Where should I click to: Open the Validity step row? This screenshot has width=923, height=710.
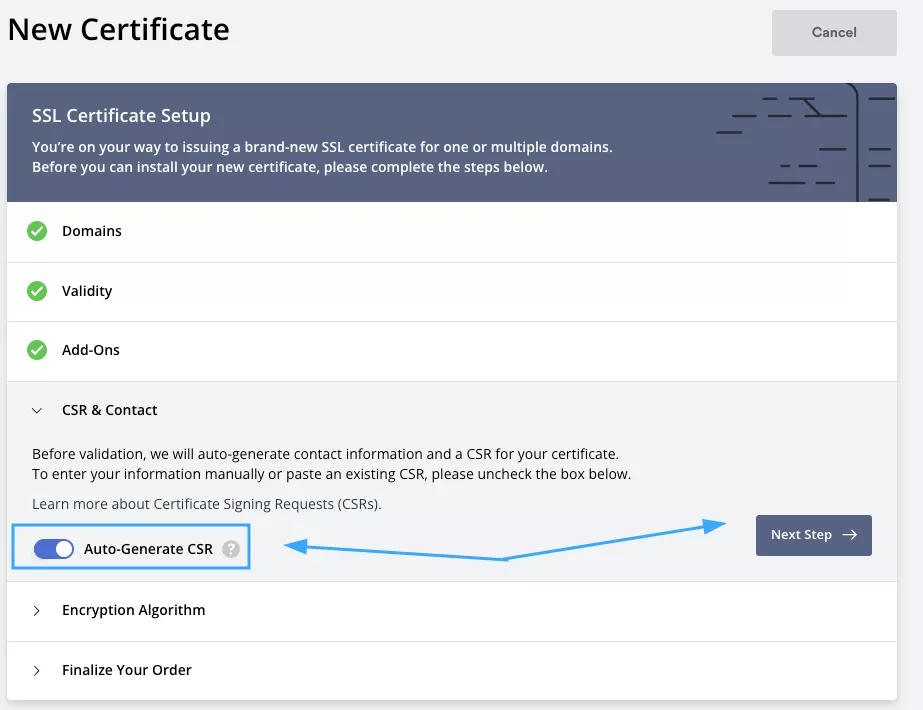click(87, 291)
